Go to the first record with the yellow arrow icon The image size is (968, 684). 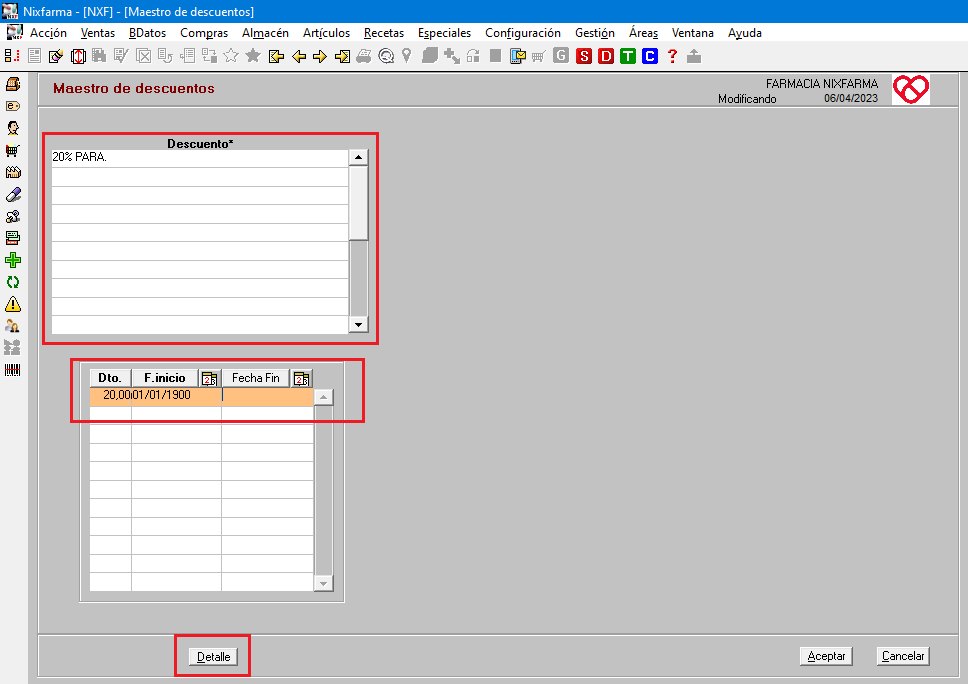[x=276, y=57]
